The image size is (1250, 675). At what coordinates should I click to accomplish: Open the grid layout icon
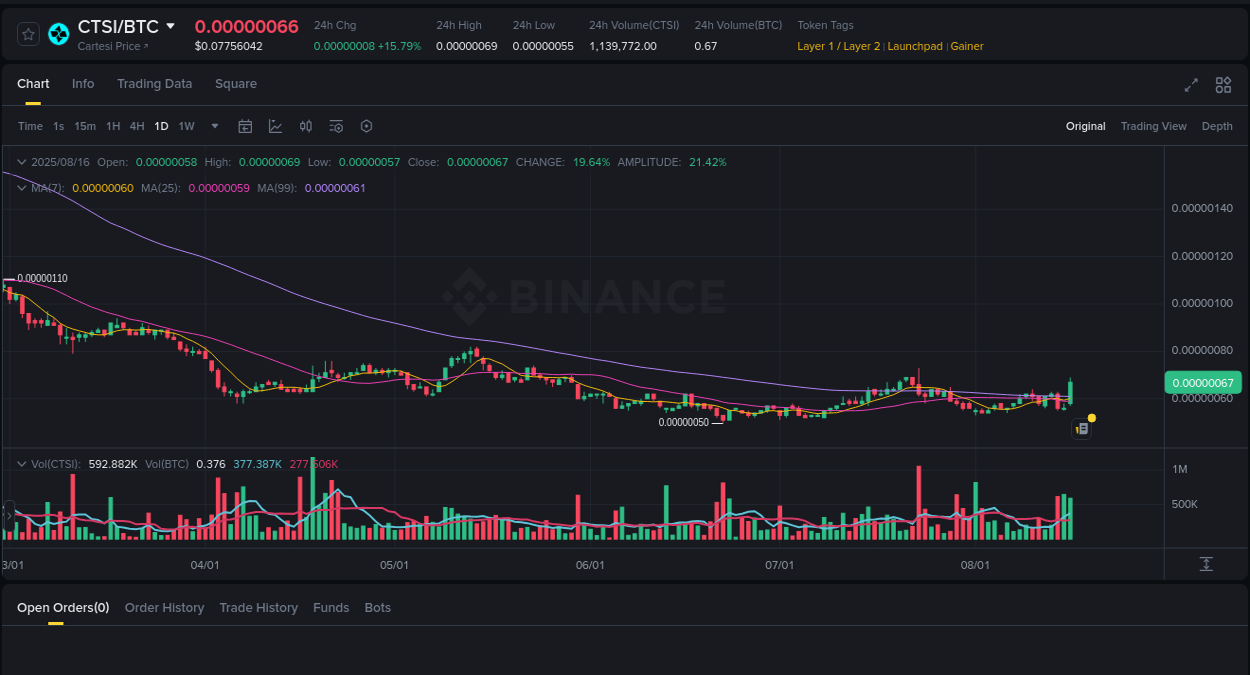(1223, 85)
